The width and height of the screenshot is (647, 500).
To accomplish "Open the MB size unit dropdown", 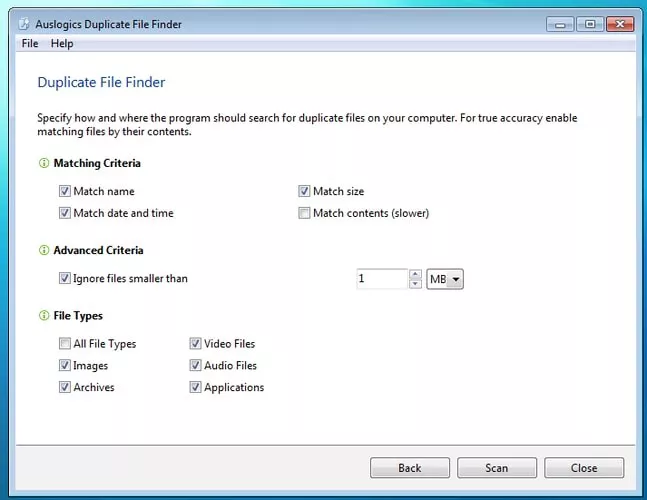I will (x=445, y=279).
